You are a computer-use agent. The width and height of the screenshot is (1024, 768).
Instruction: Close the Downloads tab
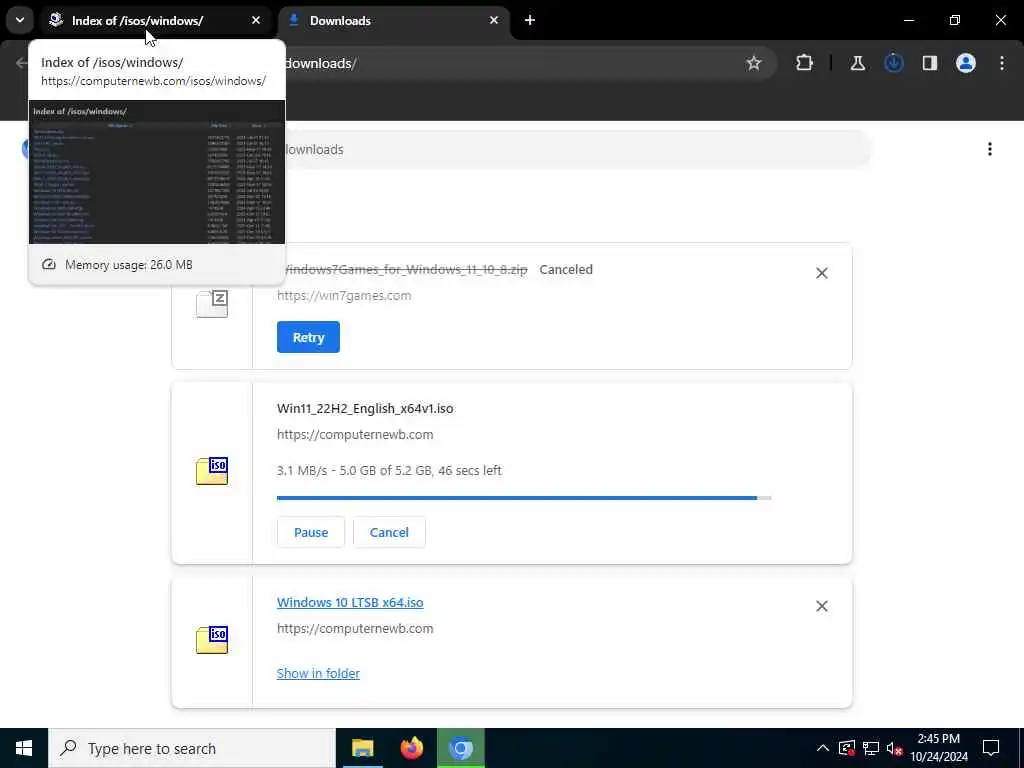coord(494,20)
